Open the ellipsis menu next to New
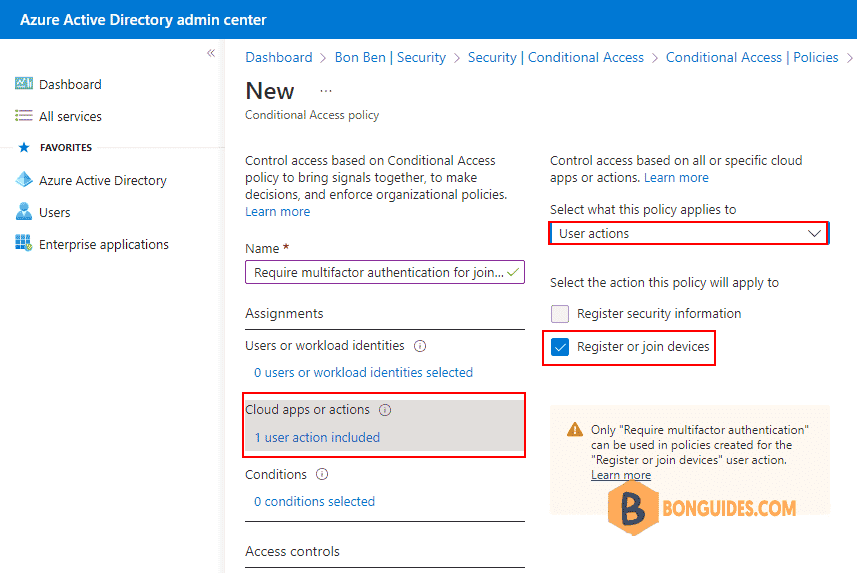This screenshot has height=573, width=857. [326, 91]
